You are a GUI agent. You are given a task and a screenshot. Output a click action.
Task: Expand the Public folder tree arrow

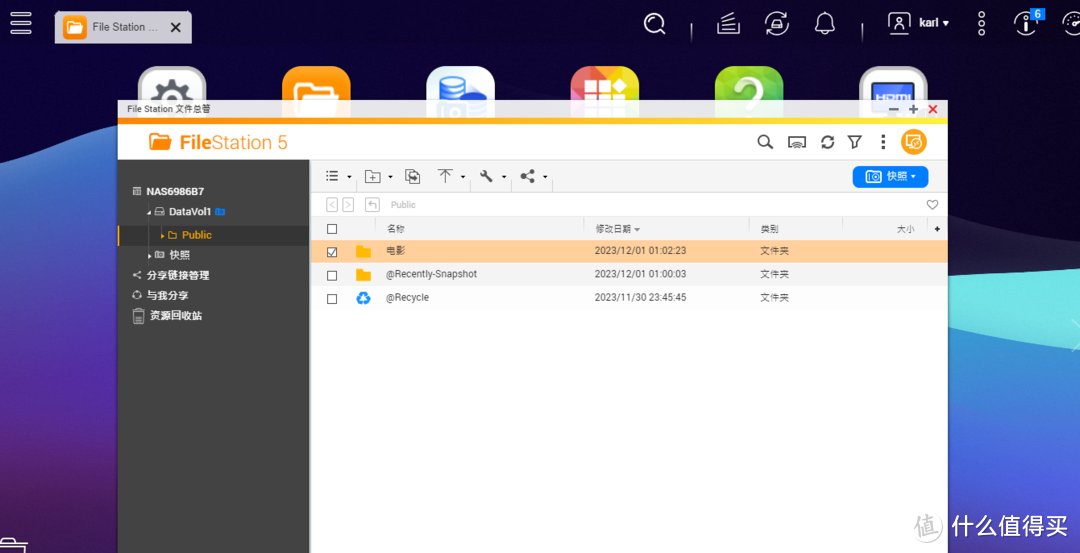pyautogui.click(x=163, y=236)
